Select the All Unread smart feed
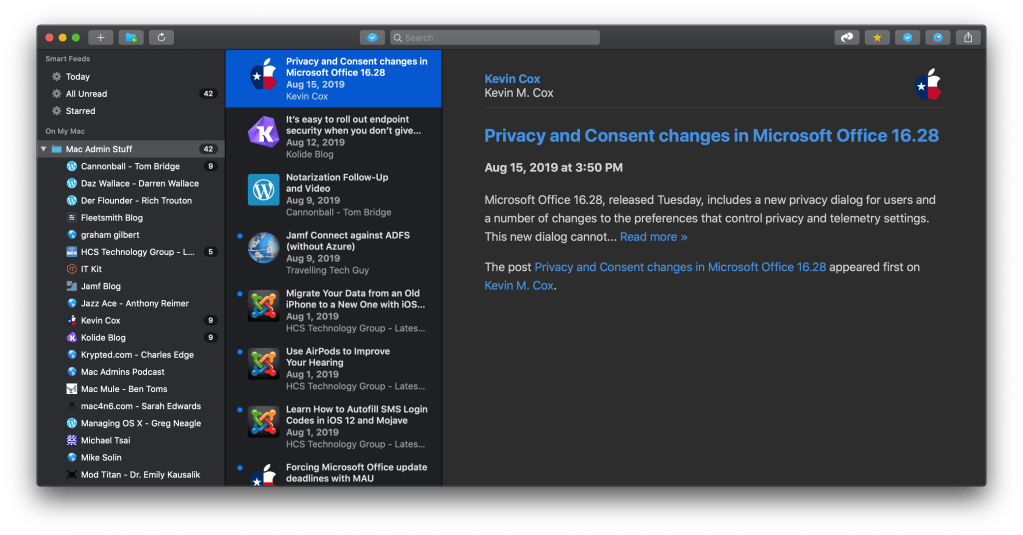Screen dimensions: 1023x535 tap(86, 94)
